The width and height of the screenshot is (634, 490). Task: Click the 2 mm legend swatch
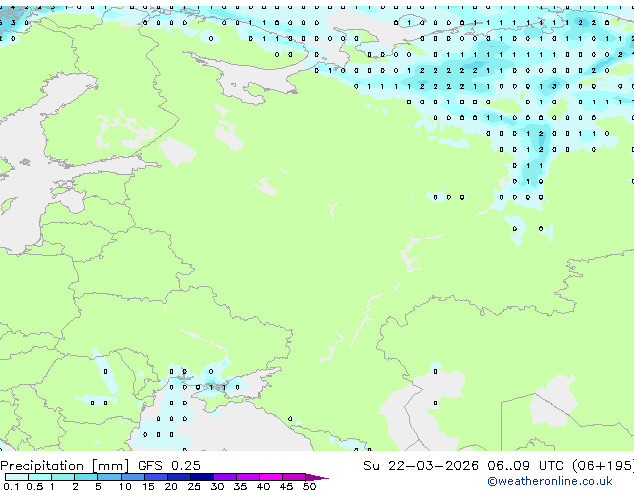pyautogui.click(x=86, y=477)
